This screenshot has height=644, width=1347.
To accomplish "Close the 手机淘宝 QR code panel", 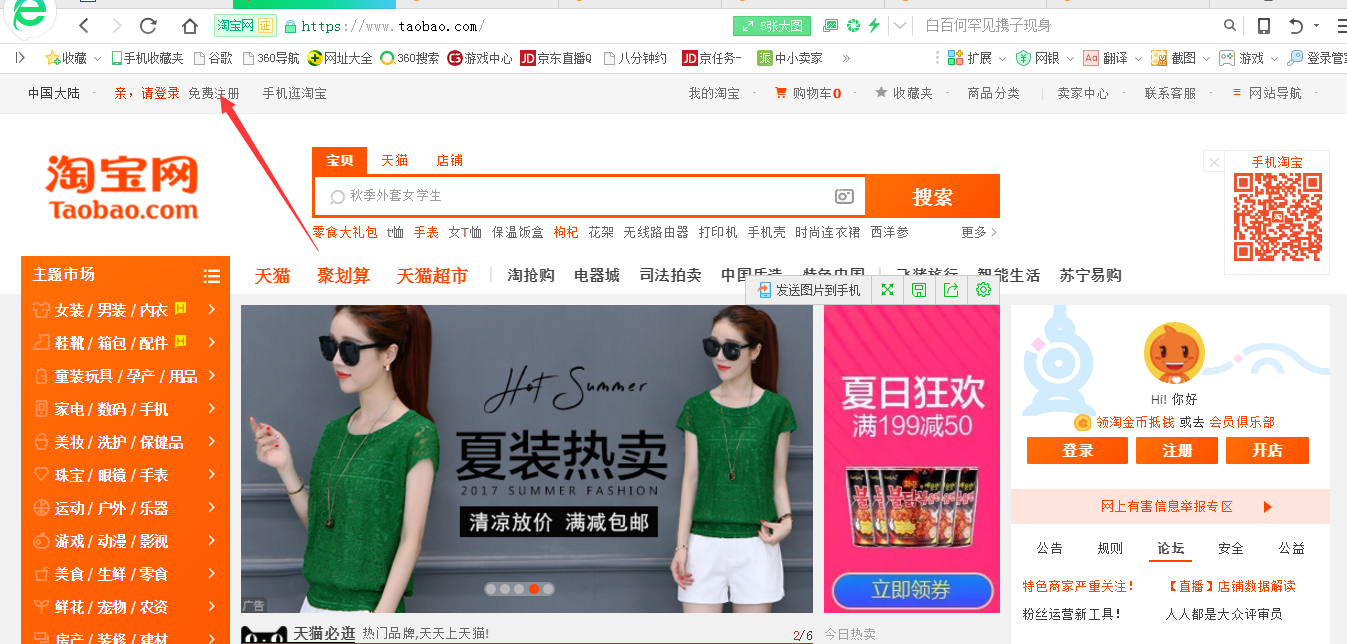I will tap(1213, 162).
